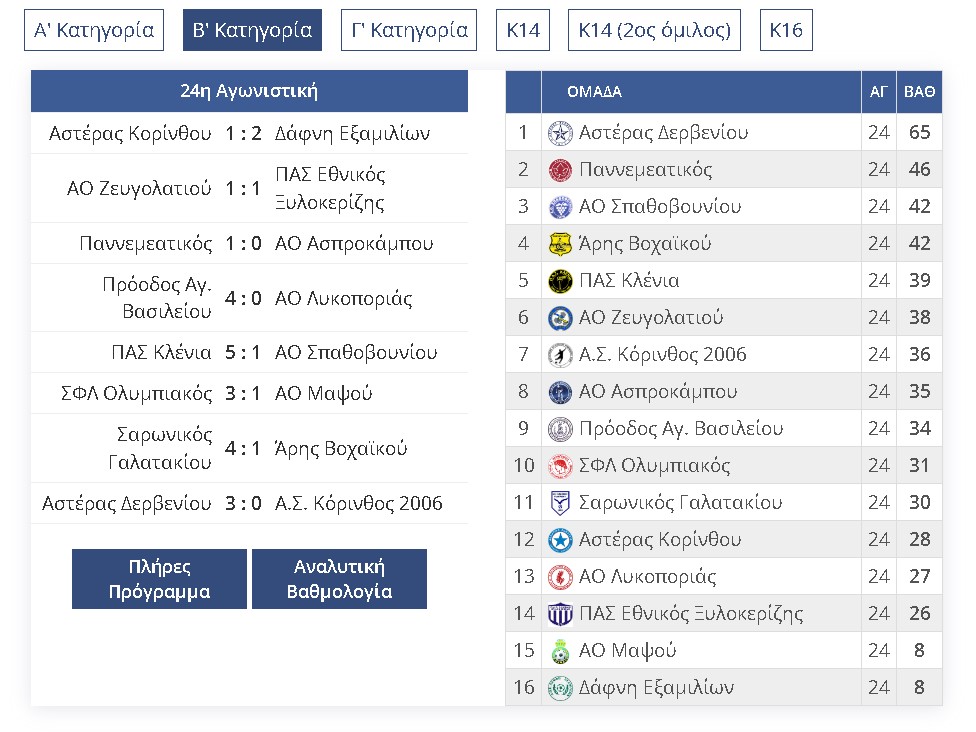
Task: Open the Α.Σ. Κόρινθος 2006 standings link
Action: (662, 354)
